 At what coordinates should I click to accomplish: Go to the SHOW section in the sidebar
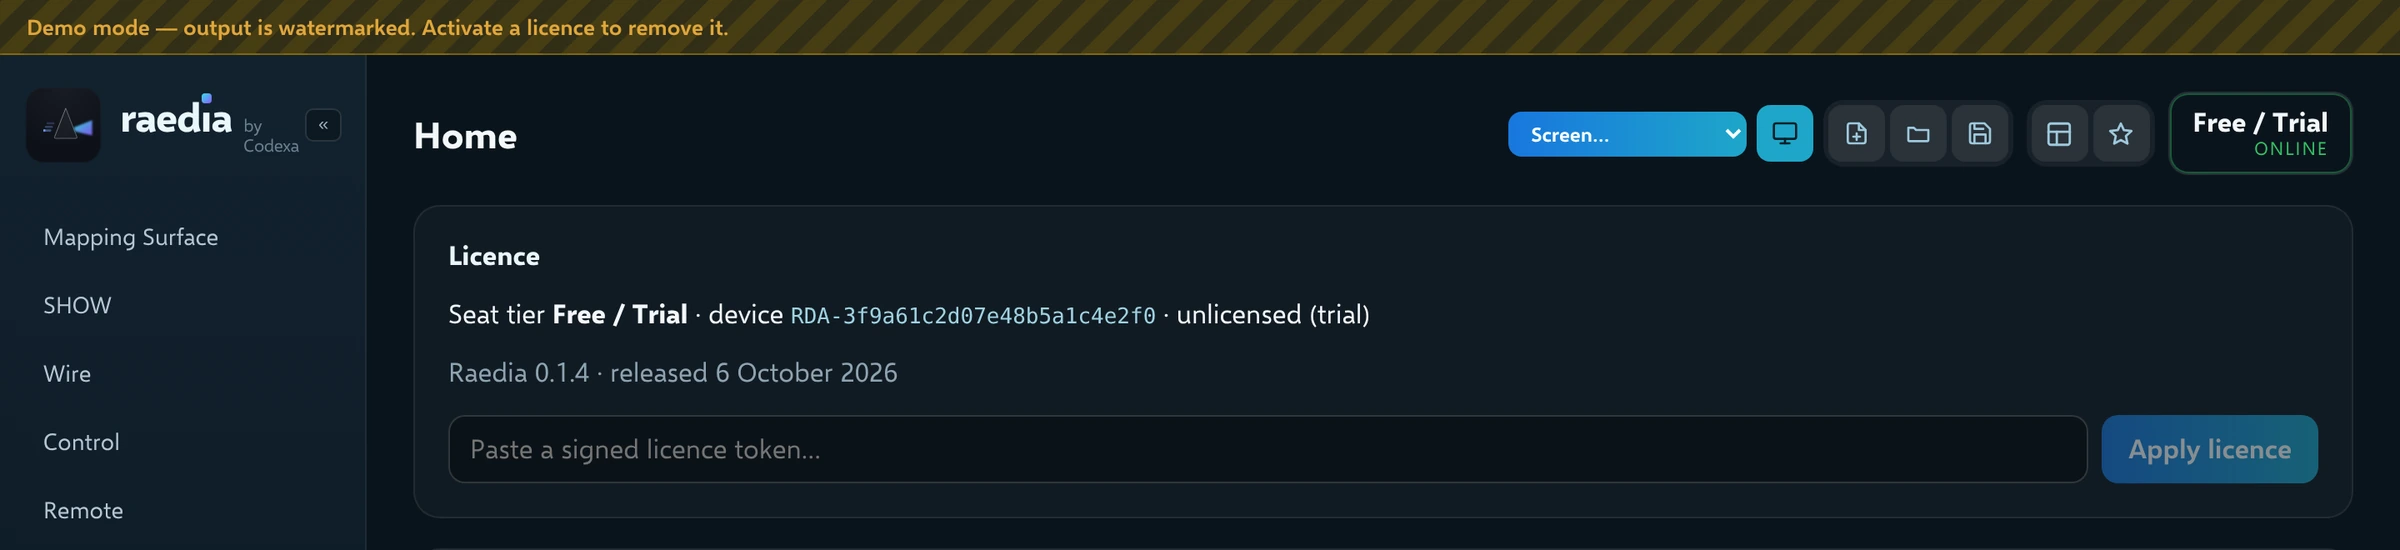coord(77,305)
